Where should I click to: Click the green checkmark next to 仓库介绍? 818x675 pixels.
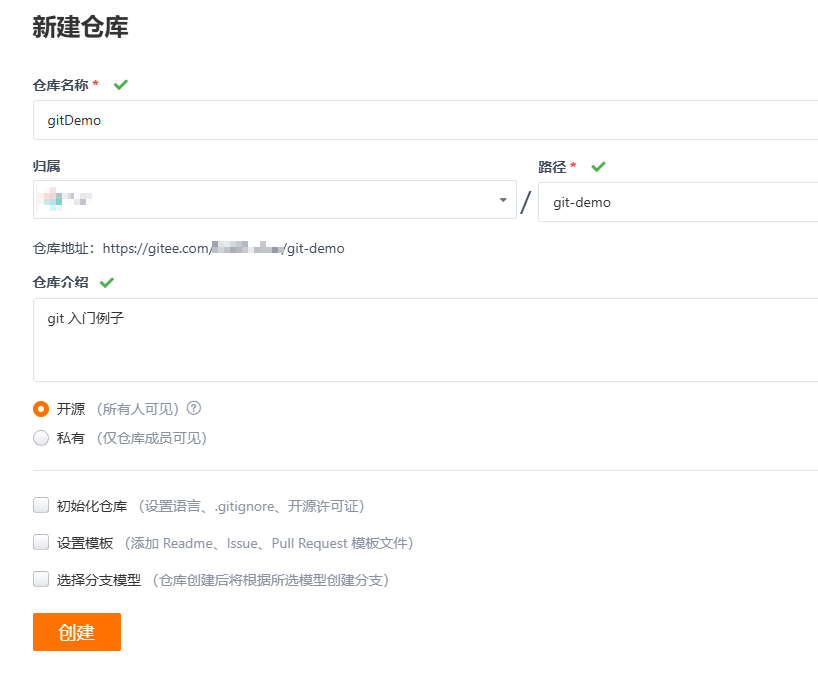tap(107, 282)
